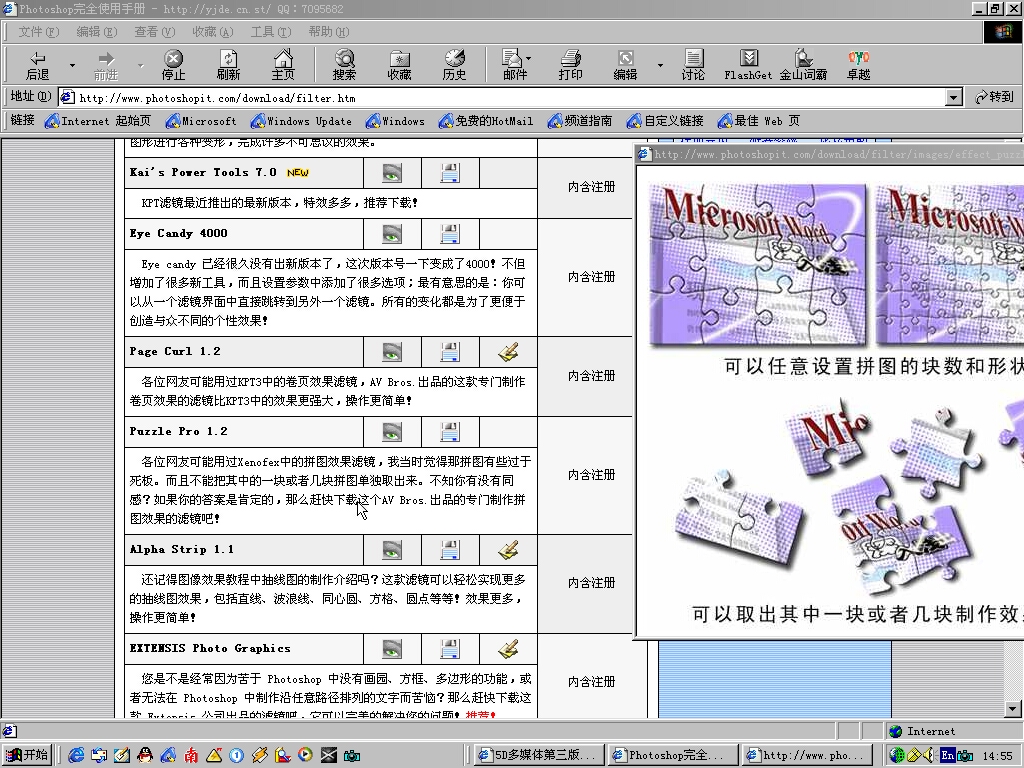Viewport: 1024px width, 768px height.
Task: Click the eye preview icon for Eye Candy 4000
Action: [392, 234]
